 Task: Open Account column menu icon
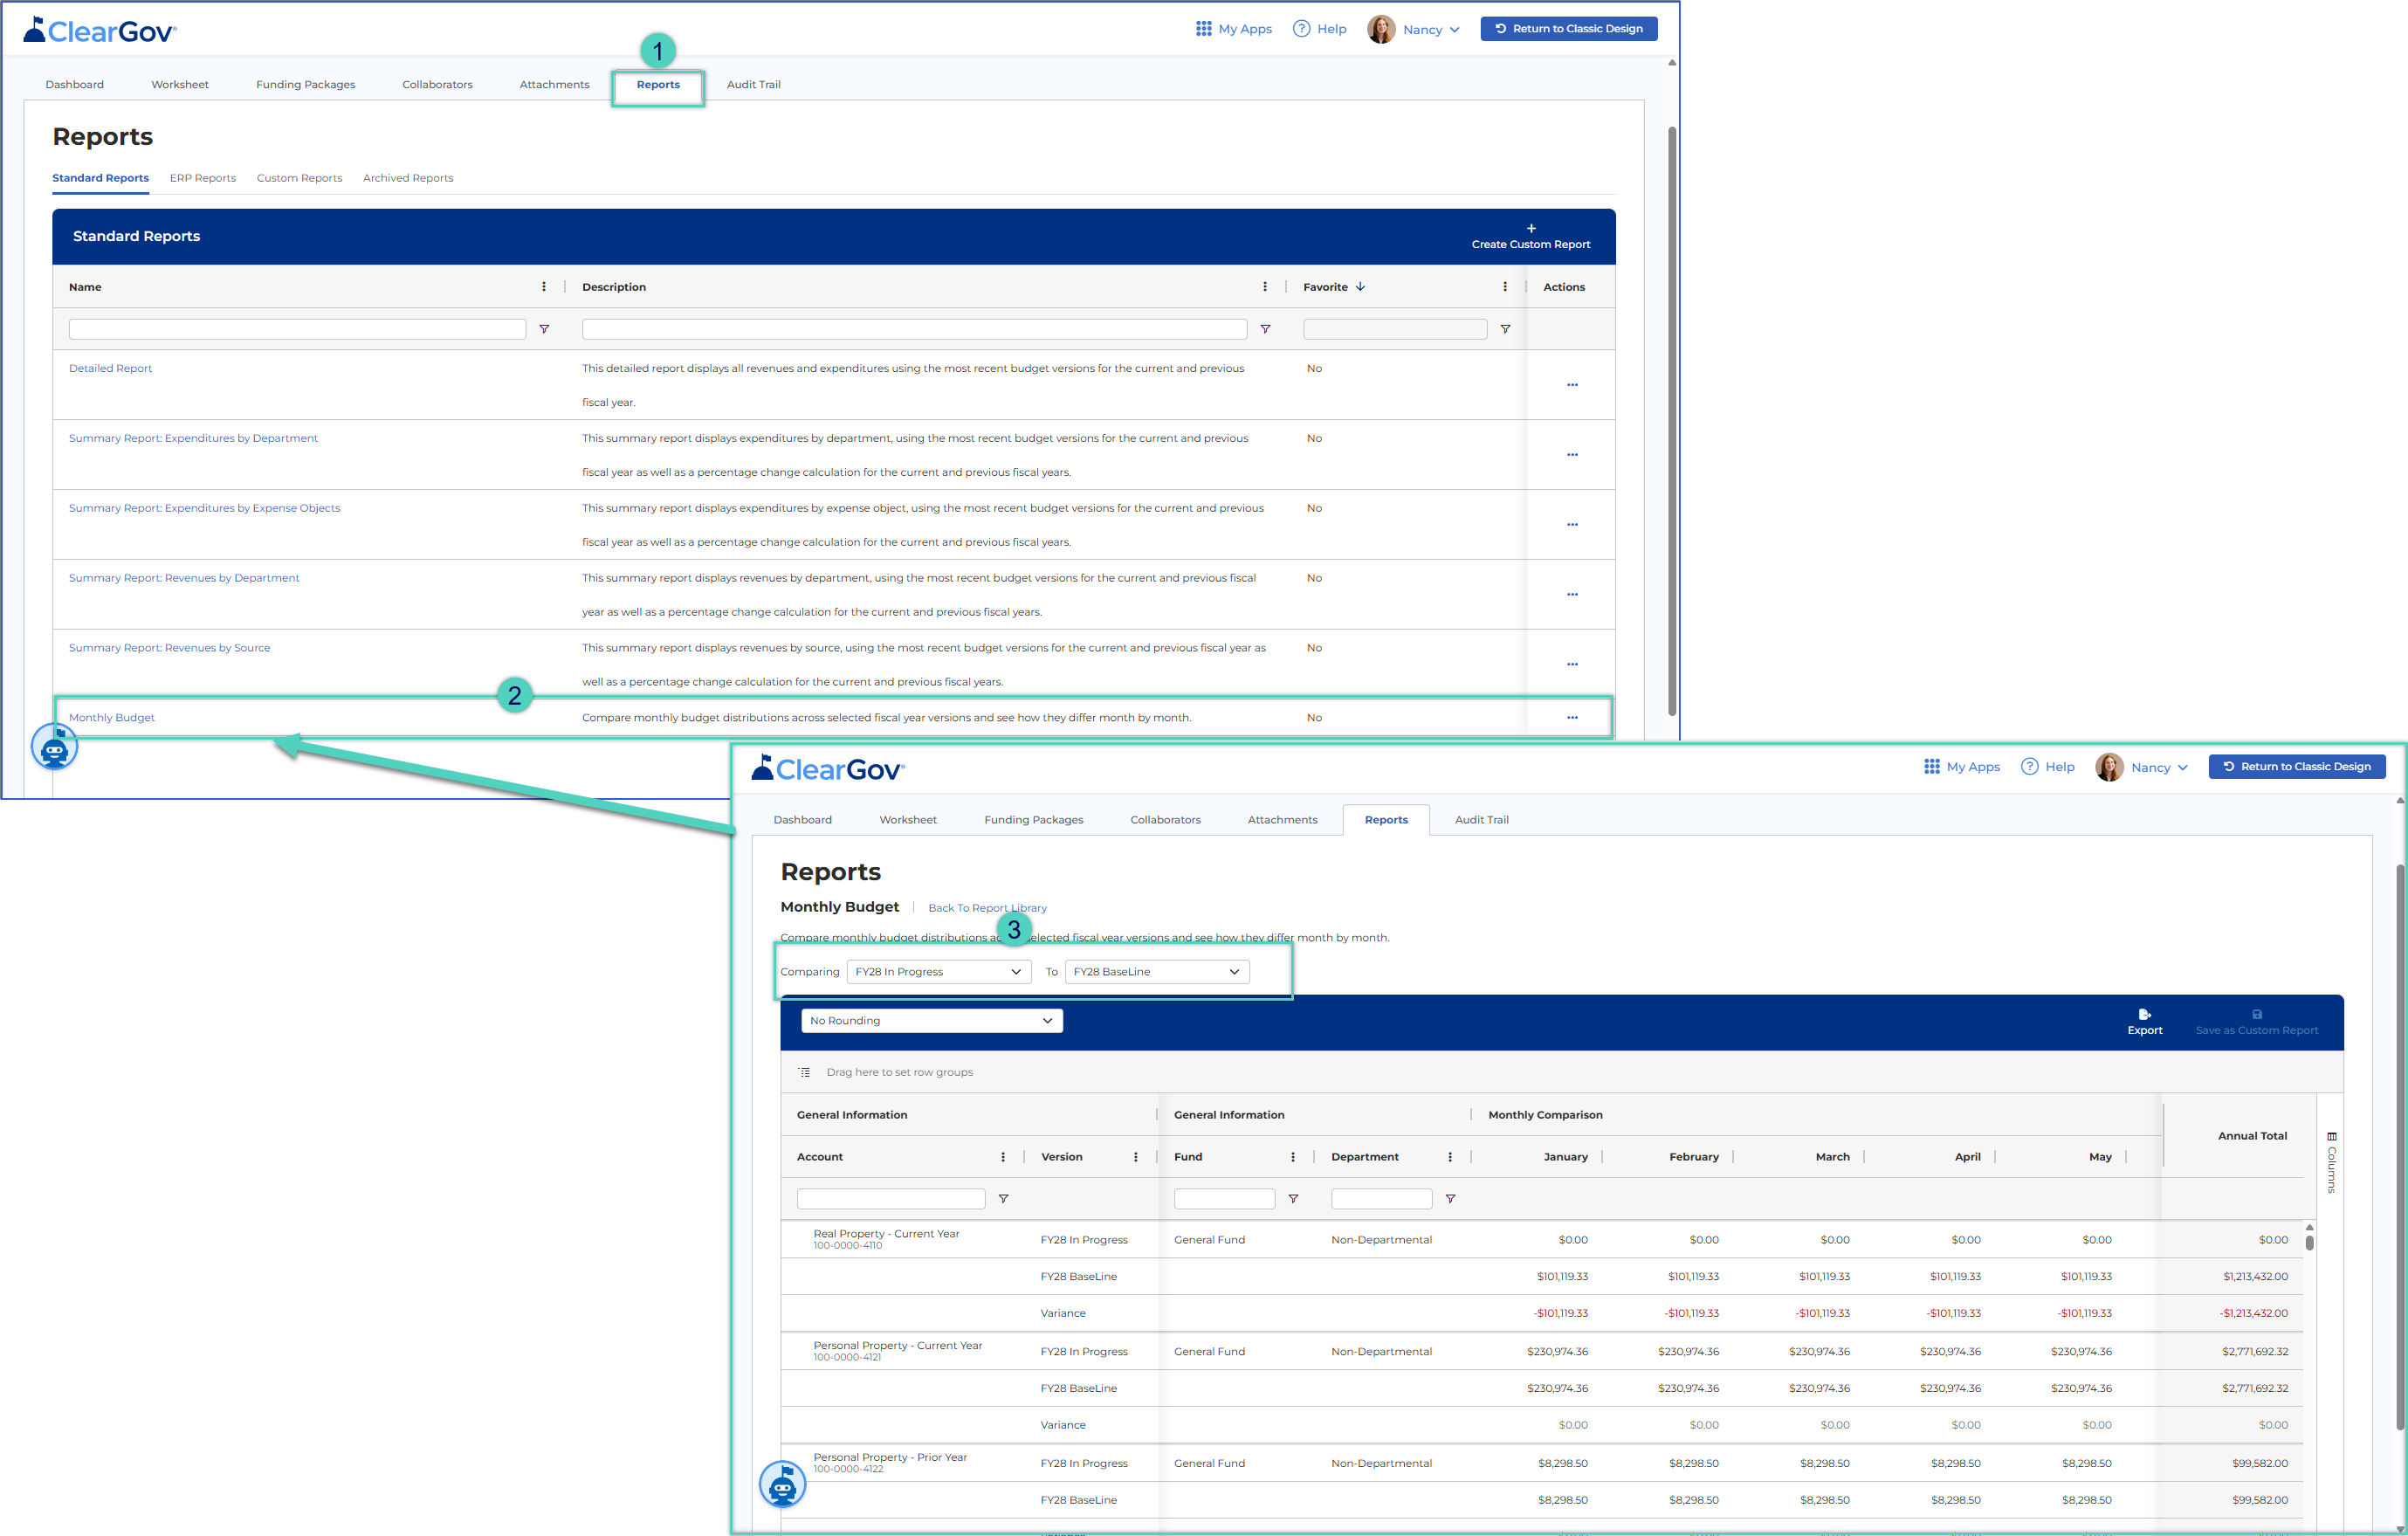(x=1003, y=1157)
